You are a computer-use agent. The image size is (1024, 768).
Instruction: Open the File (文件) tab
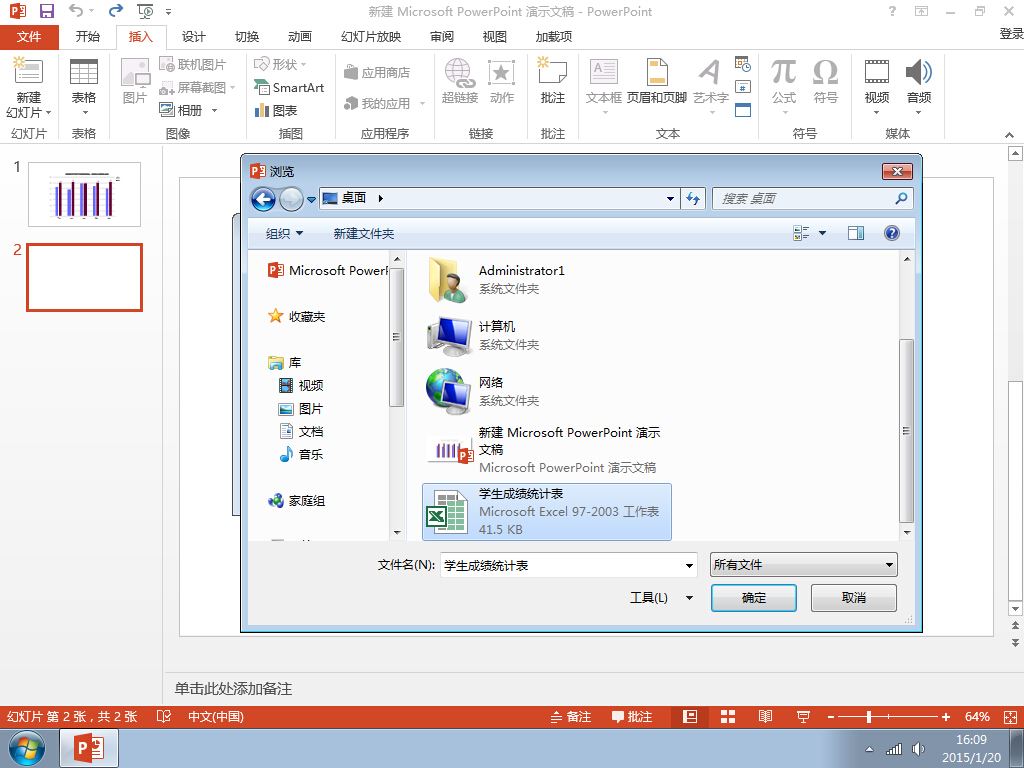29,37
